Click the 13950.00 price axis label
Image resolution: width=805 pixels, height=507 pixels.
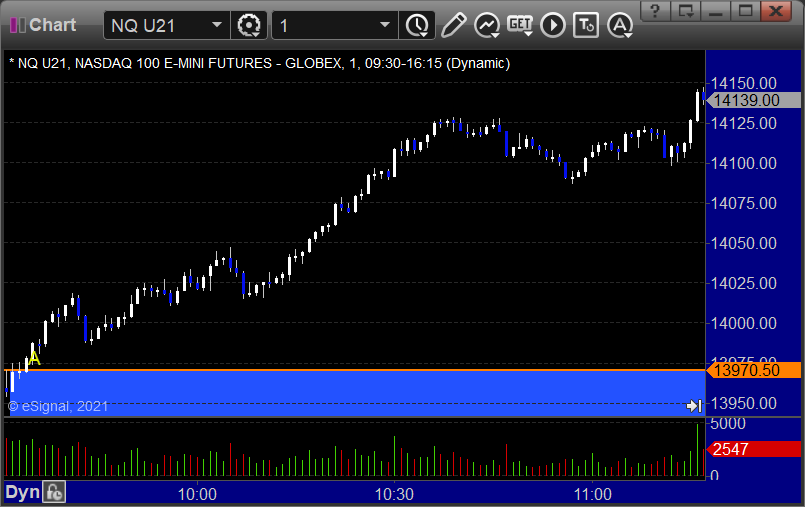743,403
